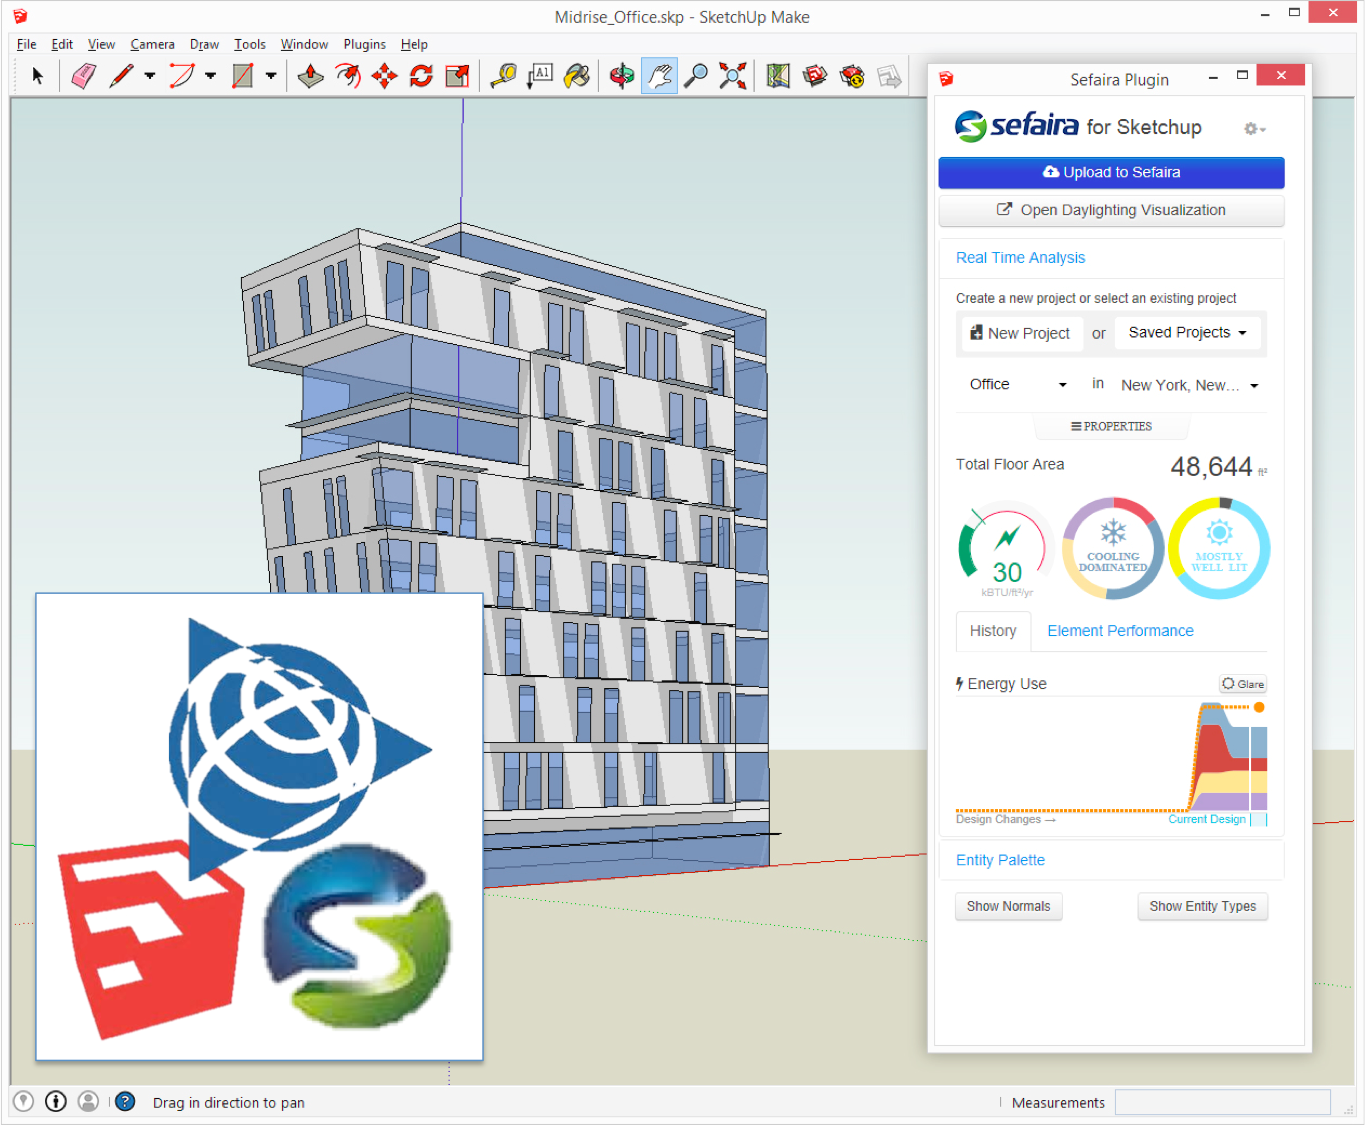Activate the Orbit tool
The height and width of the screenshot is (1125, 1365).
[x=622, y=76]
